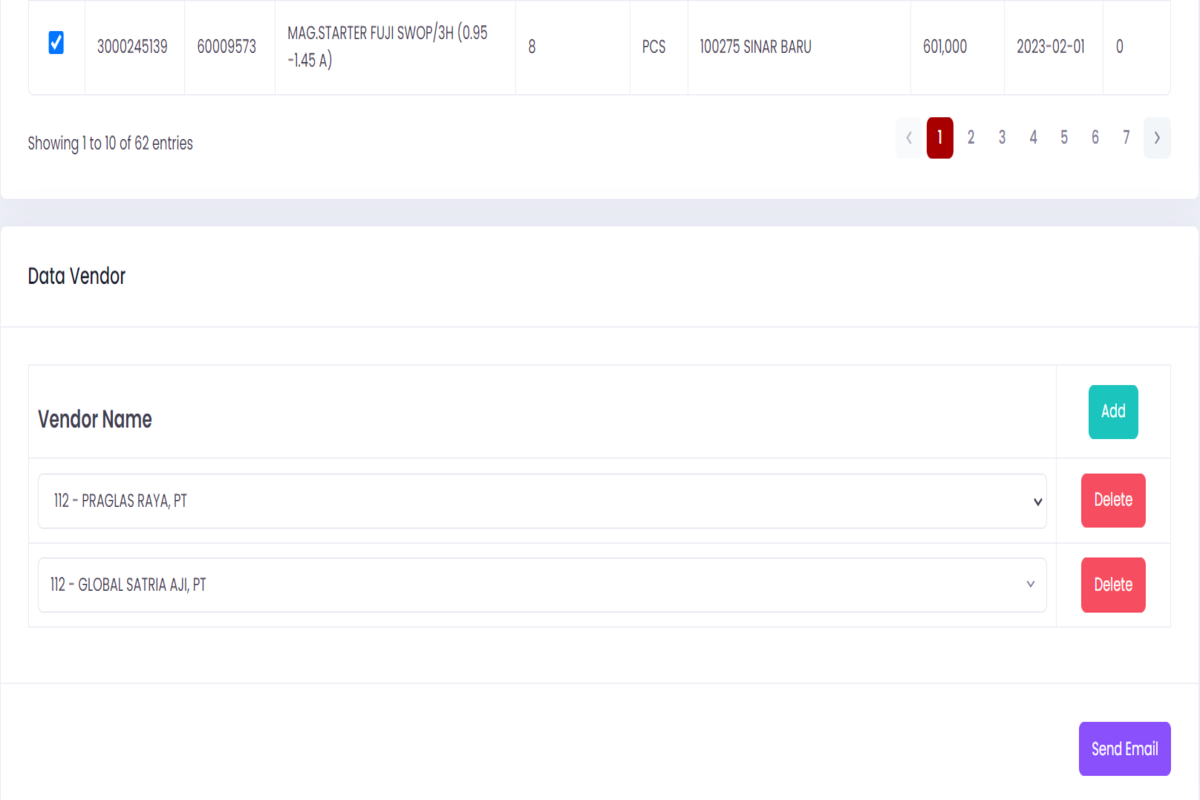
Task: Delete the PRAGLAS RAYA vendor row
Action: click(1113, 500)
